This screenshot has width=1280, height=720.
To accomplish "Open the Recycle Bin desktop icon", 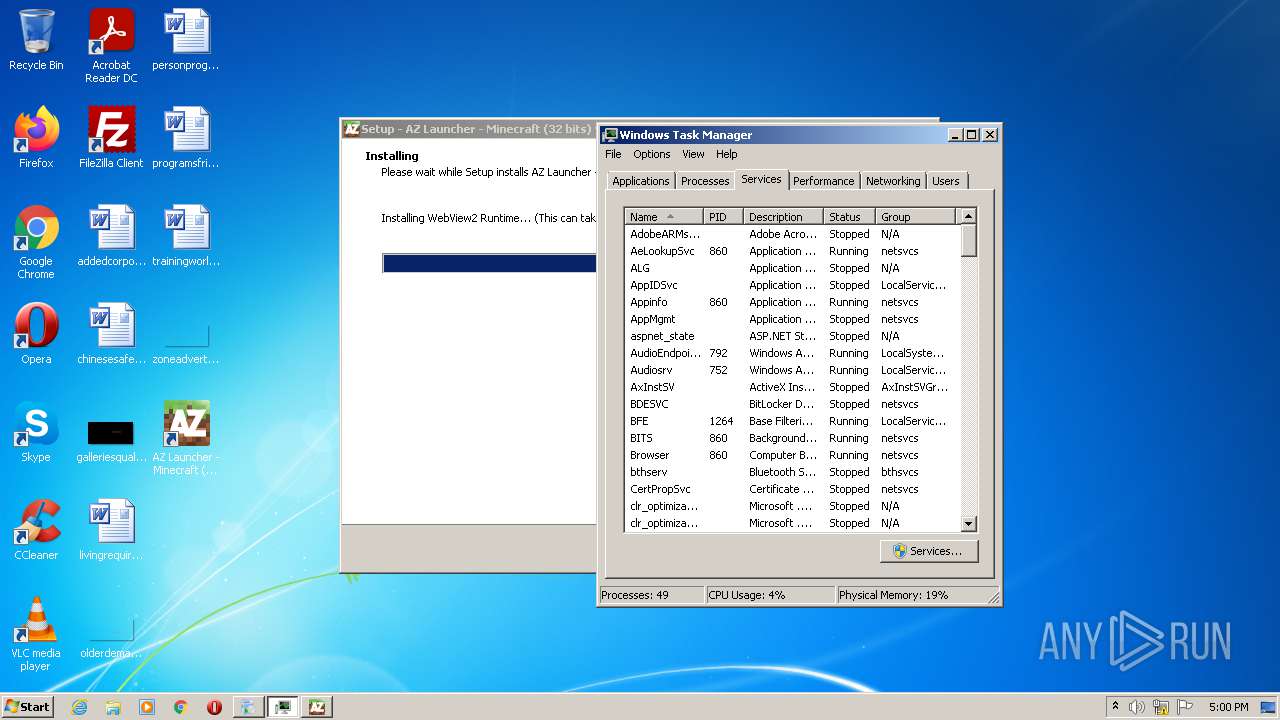I will point(36,40).
